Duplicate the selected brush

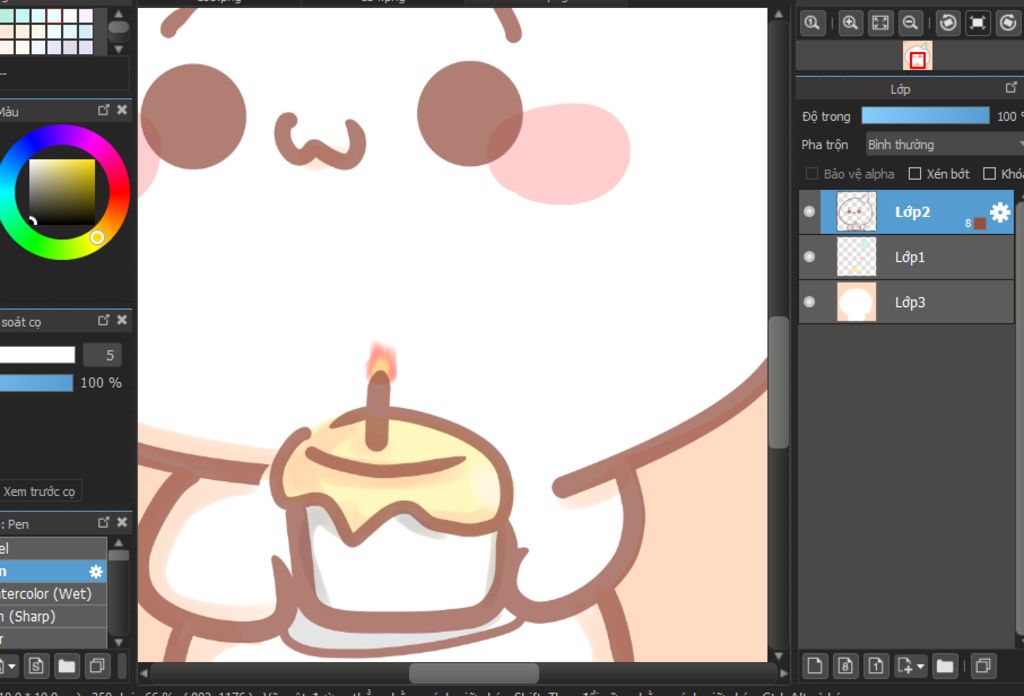point(97,666)
